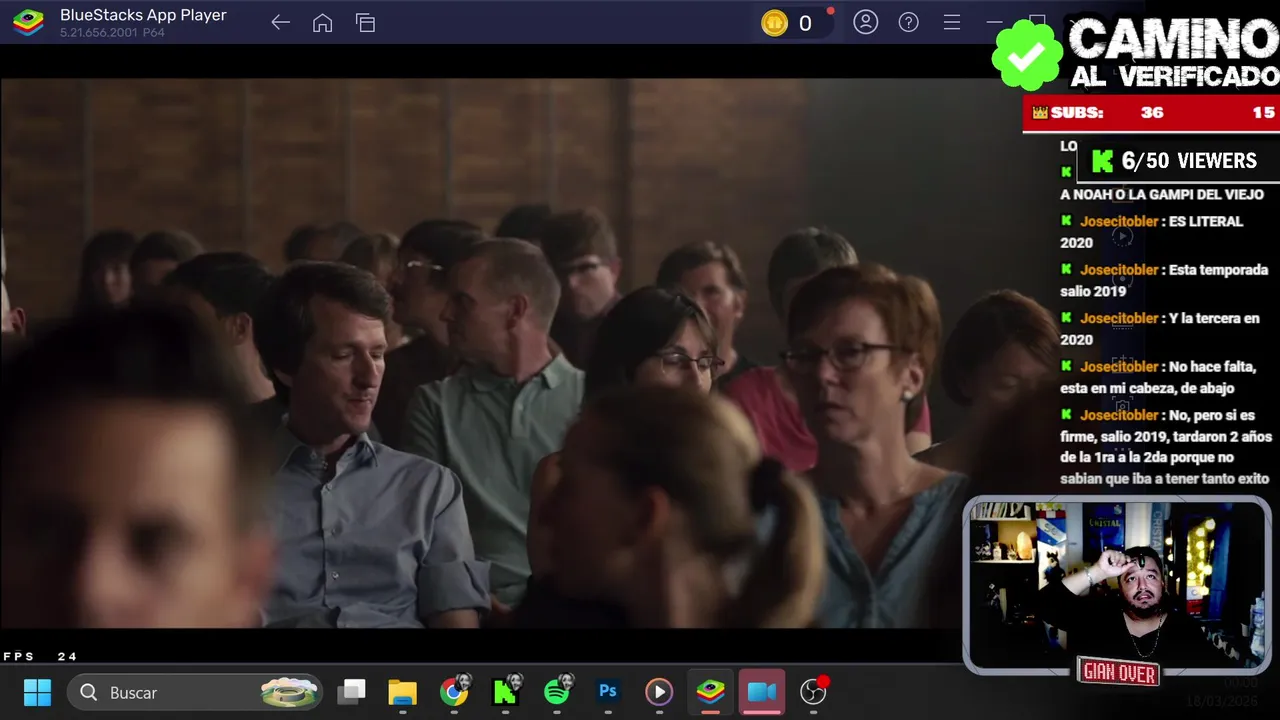Click the CAMINO AL VERIFICADO banner
The height and width of the screenshot is (720, 1280).
1173,54
